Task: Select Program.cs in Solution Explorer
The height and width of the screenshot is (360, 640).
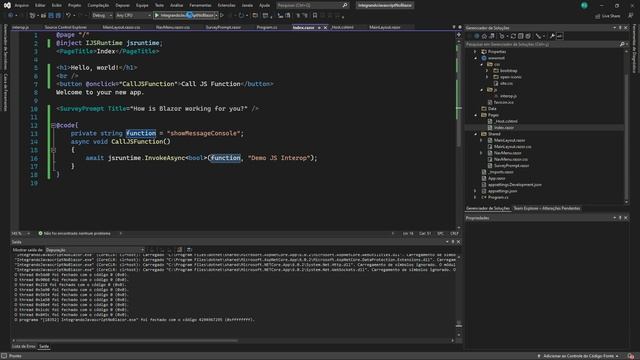Action: coord(498,197)
